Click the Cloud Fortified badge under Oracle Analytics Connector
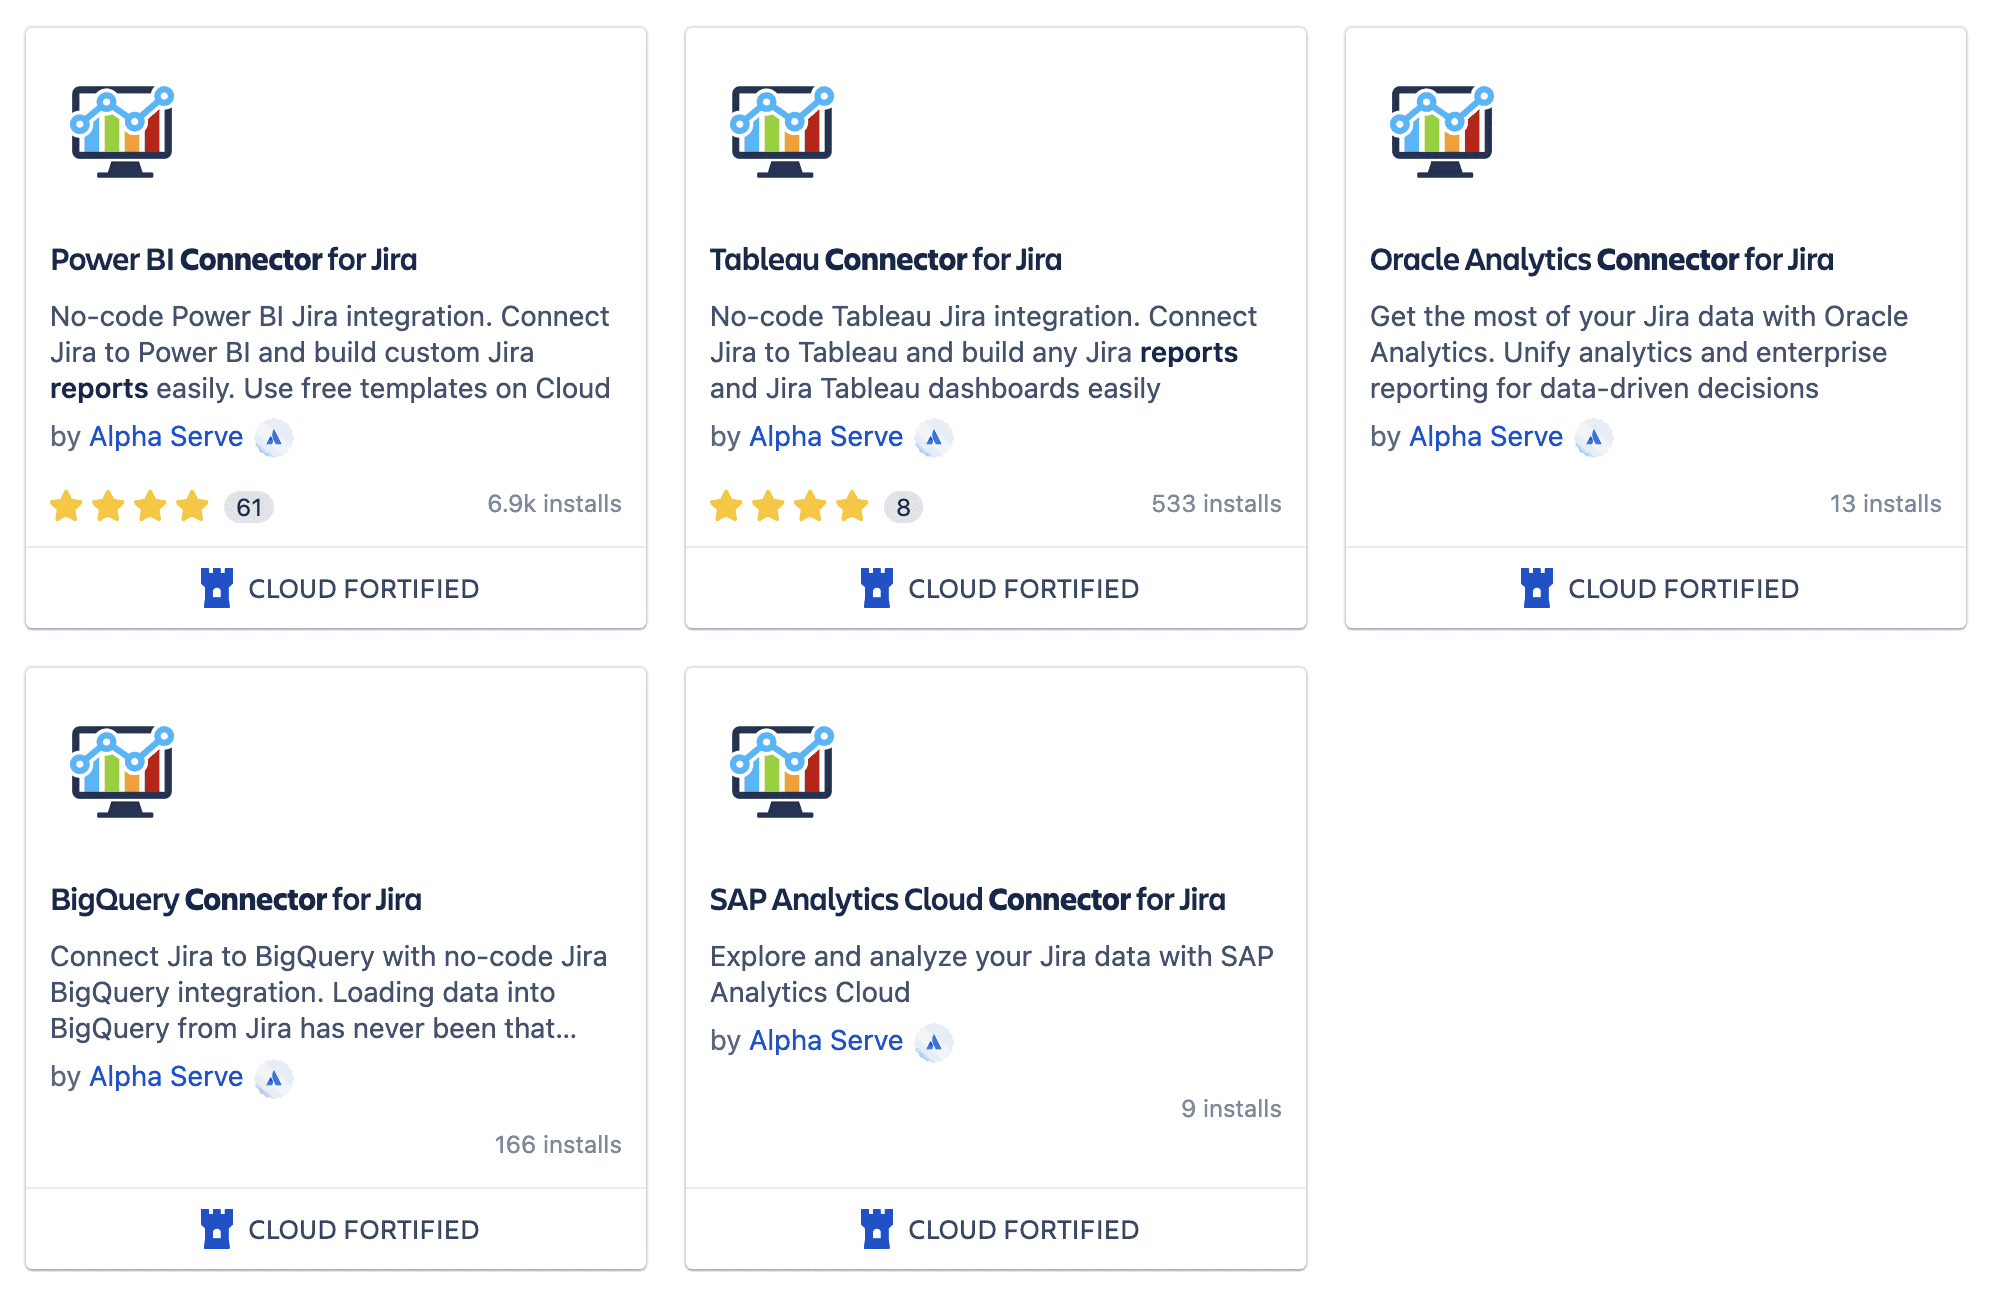The width and height of the screenshot is (1994, 1306). (1660, 588)
